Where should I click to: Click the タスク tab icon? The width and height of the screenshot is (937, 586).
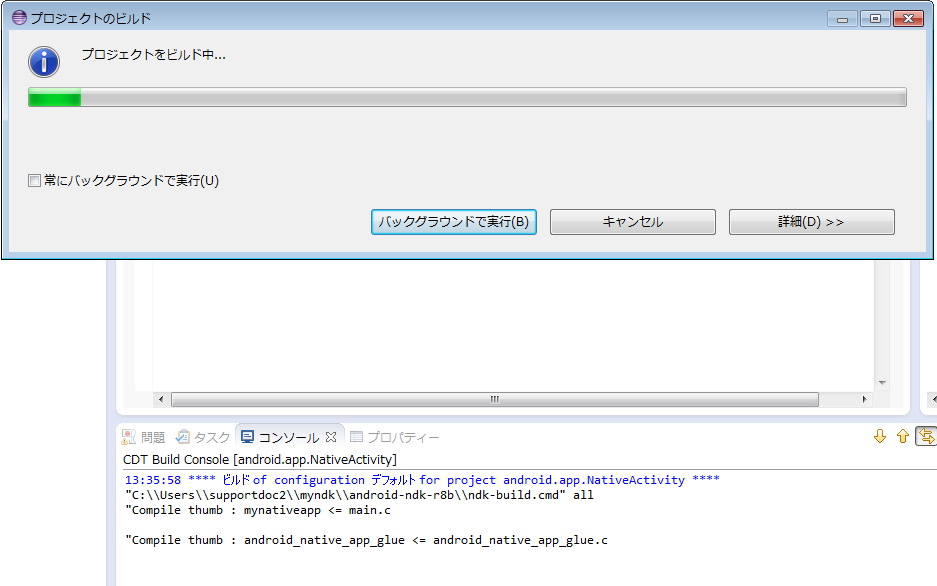tap(182, 437)
